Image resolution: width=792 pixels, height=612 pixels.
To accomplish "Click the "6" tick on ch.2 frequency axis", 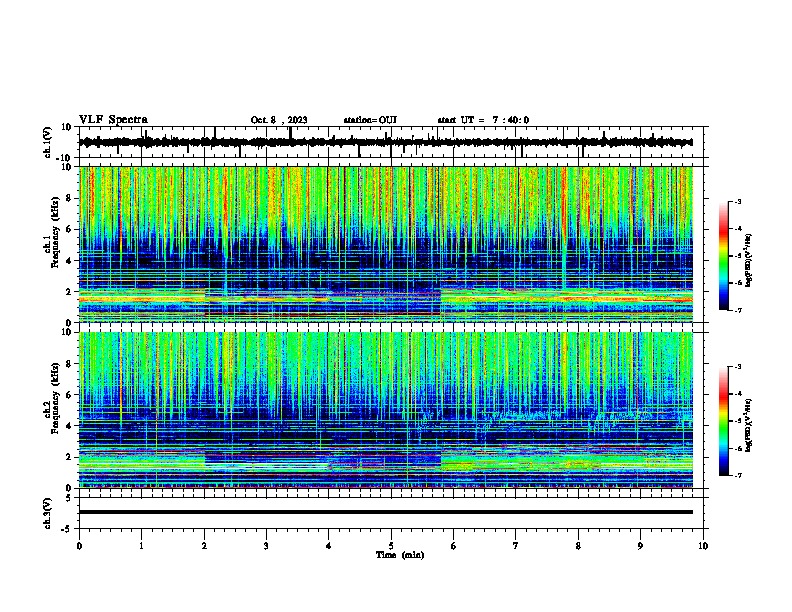I will pyautogui.click(x=69, y=395).
